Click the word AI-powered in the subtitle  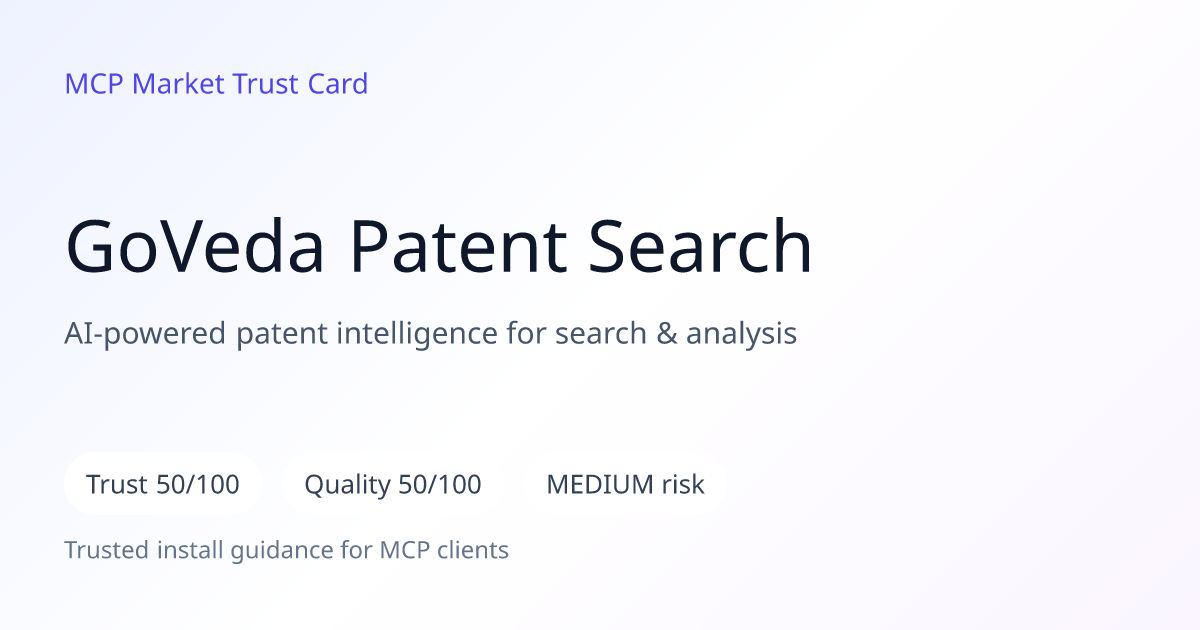(146, 335)
